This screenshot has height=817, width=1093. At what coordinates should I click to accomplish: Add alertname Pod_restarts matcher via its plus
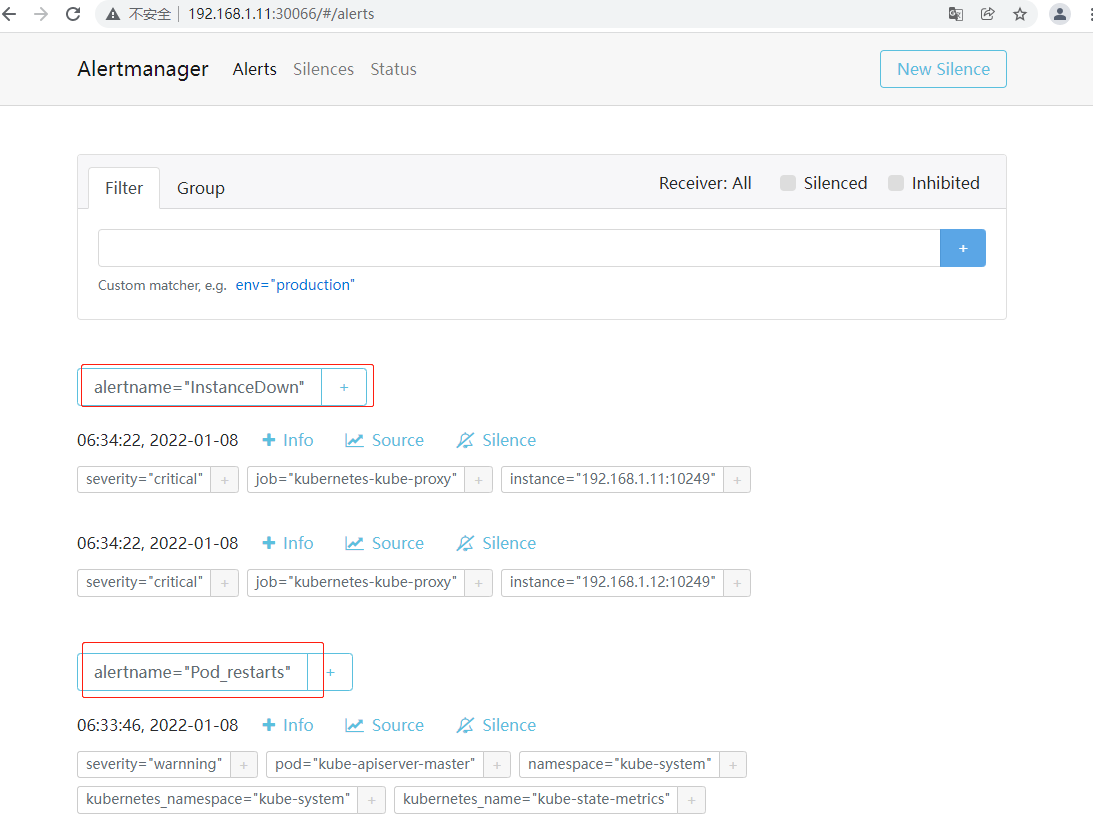[x=330, y=673]
